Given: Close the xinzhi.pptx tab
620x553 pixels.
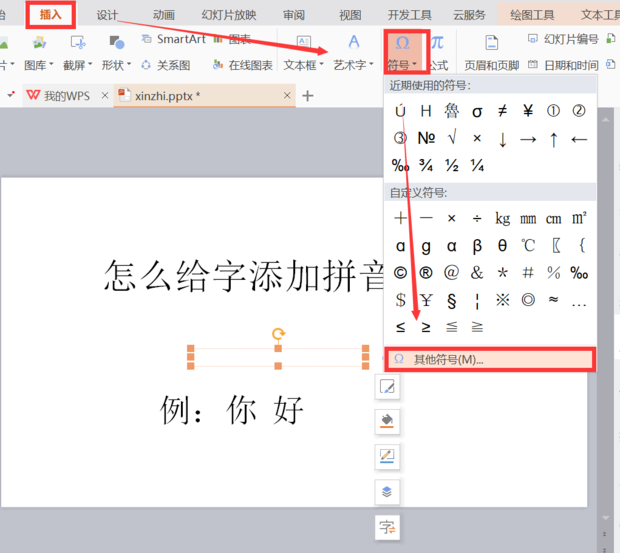Looking at the screenshot, I should [x=287, y=95].
